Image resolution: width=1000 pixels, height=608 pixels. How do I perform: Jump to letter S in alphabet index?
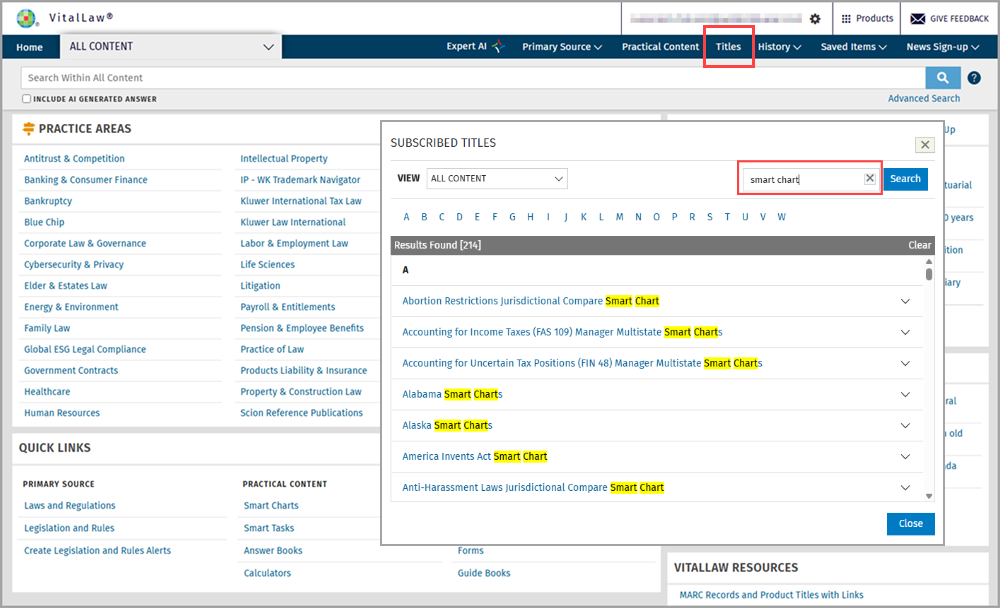coord(709,217)
